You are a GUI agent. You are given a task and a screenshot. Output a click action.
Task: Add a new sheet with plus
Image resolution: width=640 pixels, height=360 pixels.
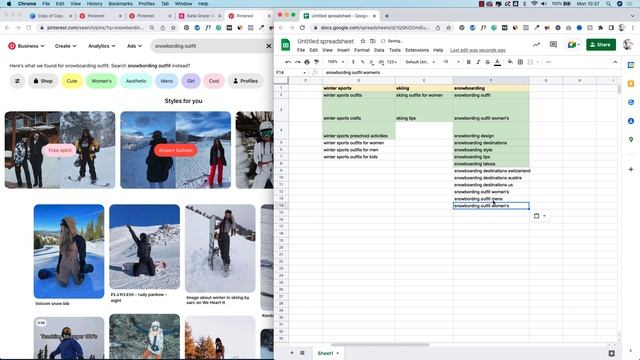pos(292,353)
